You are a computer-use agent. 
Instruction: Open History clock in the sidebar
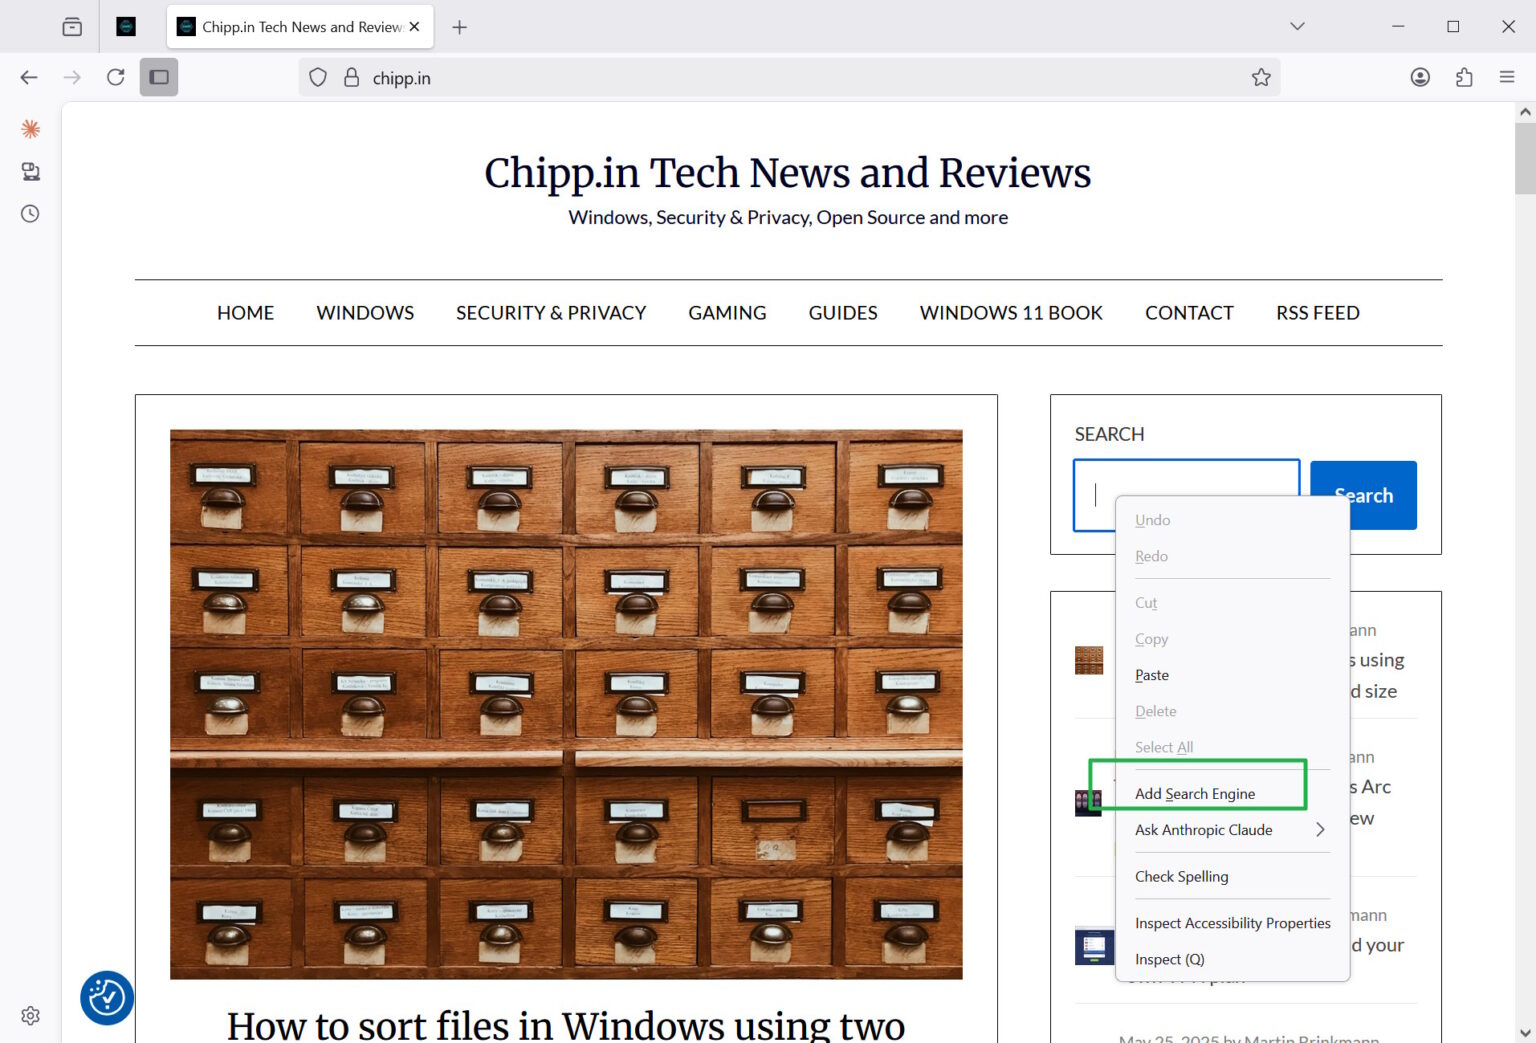tap(31, 214)
